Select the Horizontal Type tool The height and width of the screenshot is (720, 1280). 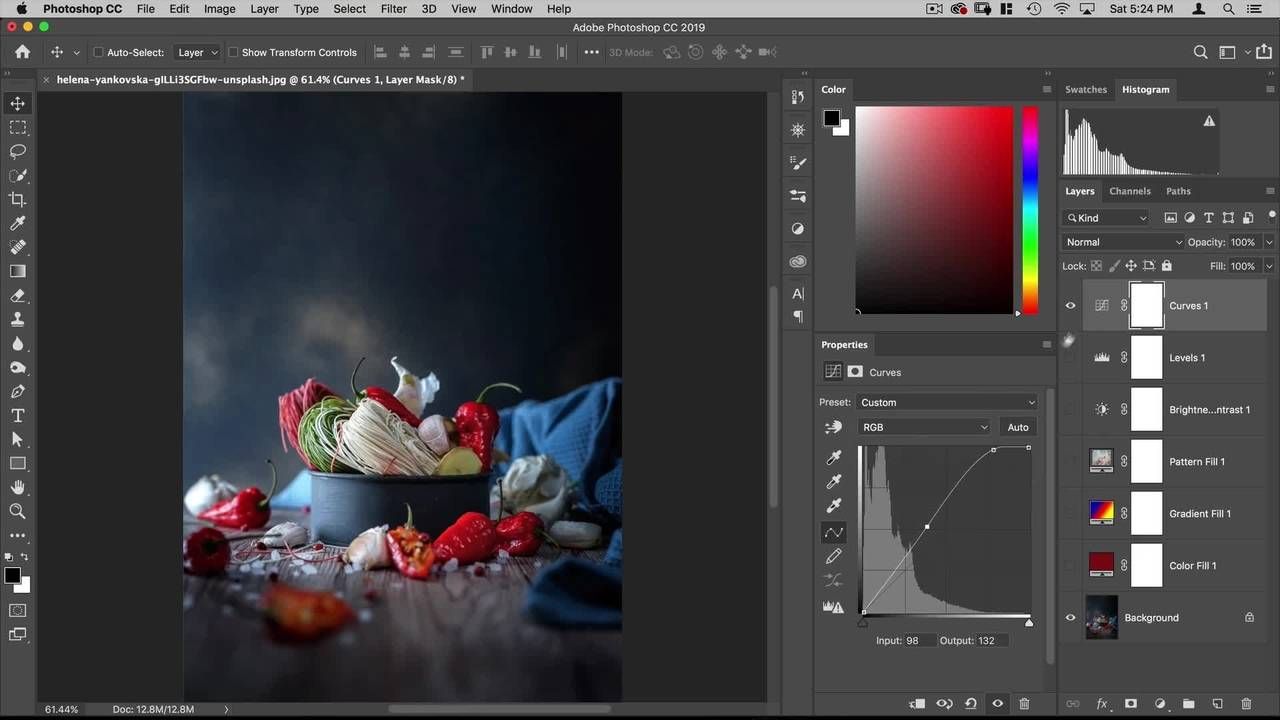tap(17, 415)
